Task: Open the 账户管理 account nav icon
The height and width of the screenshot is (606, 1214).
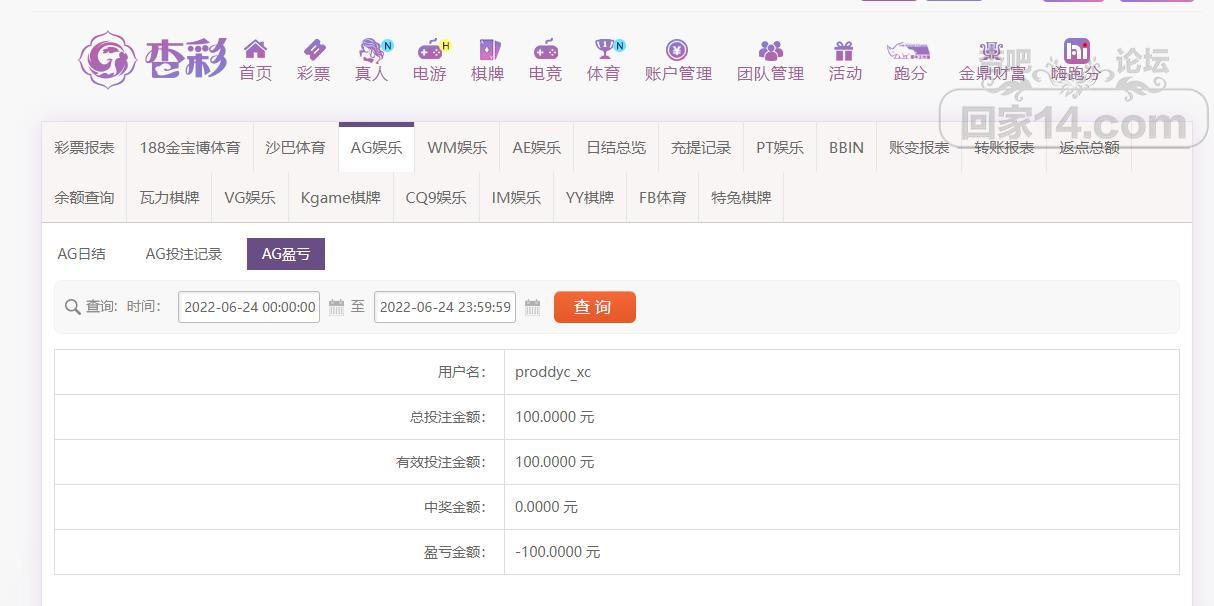Action: click(x=677, y=49)
